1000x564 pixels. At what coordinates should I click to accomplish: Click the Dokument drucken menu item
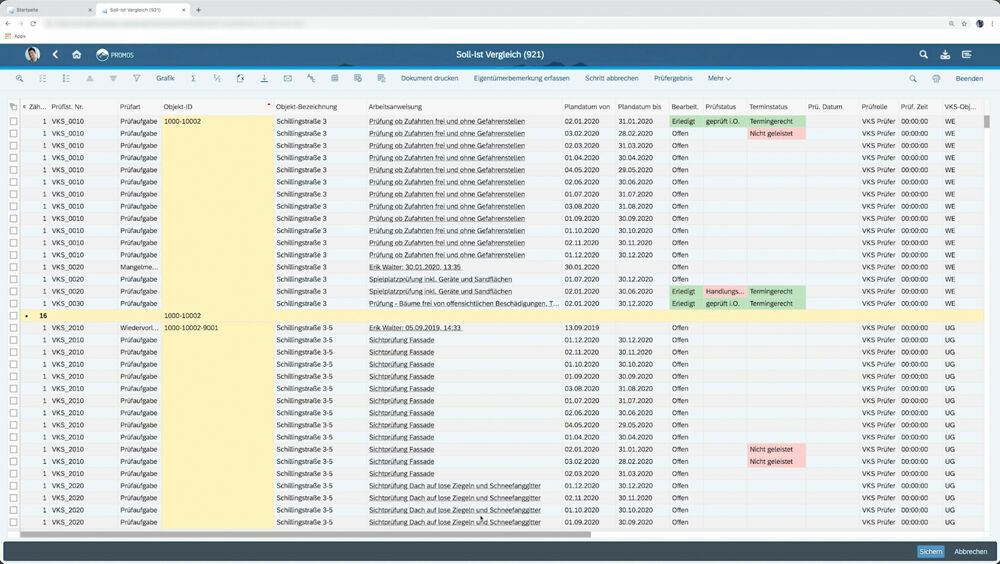429,78
